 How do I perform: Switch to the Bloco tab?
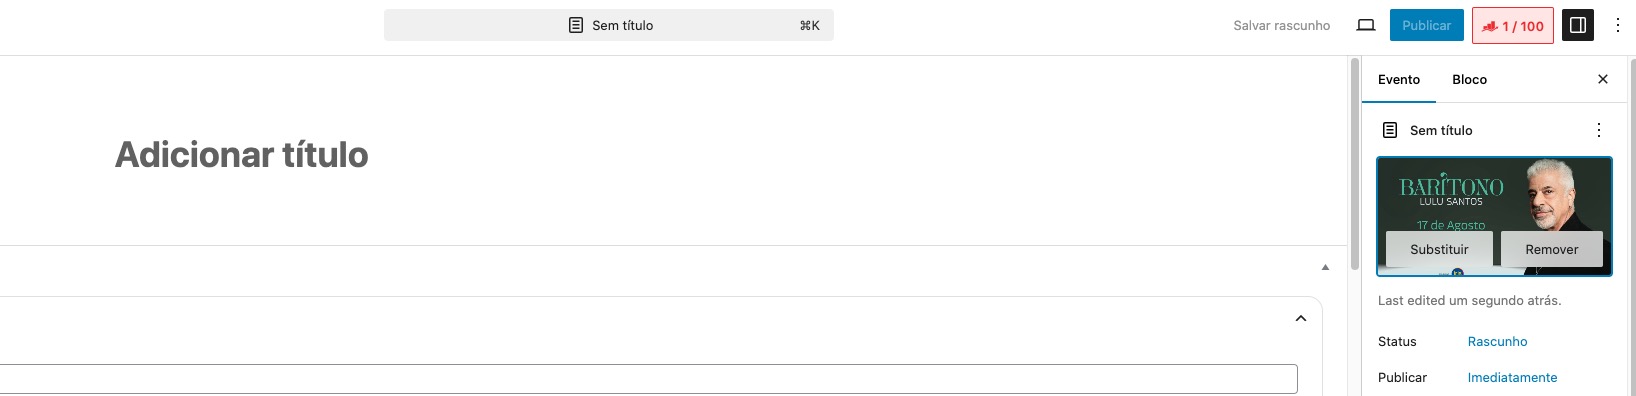click(1470, 79)
